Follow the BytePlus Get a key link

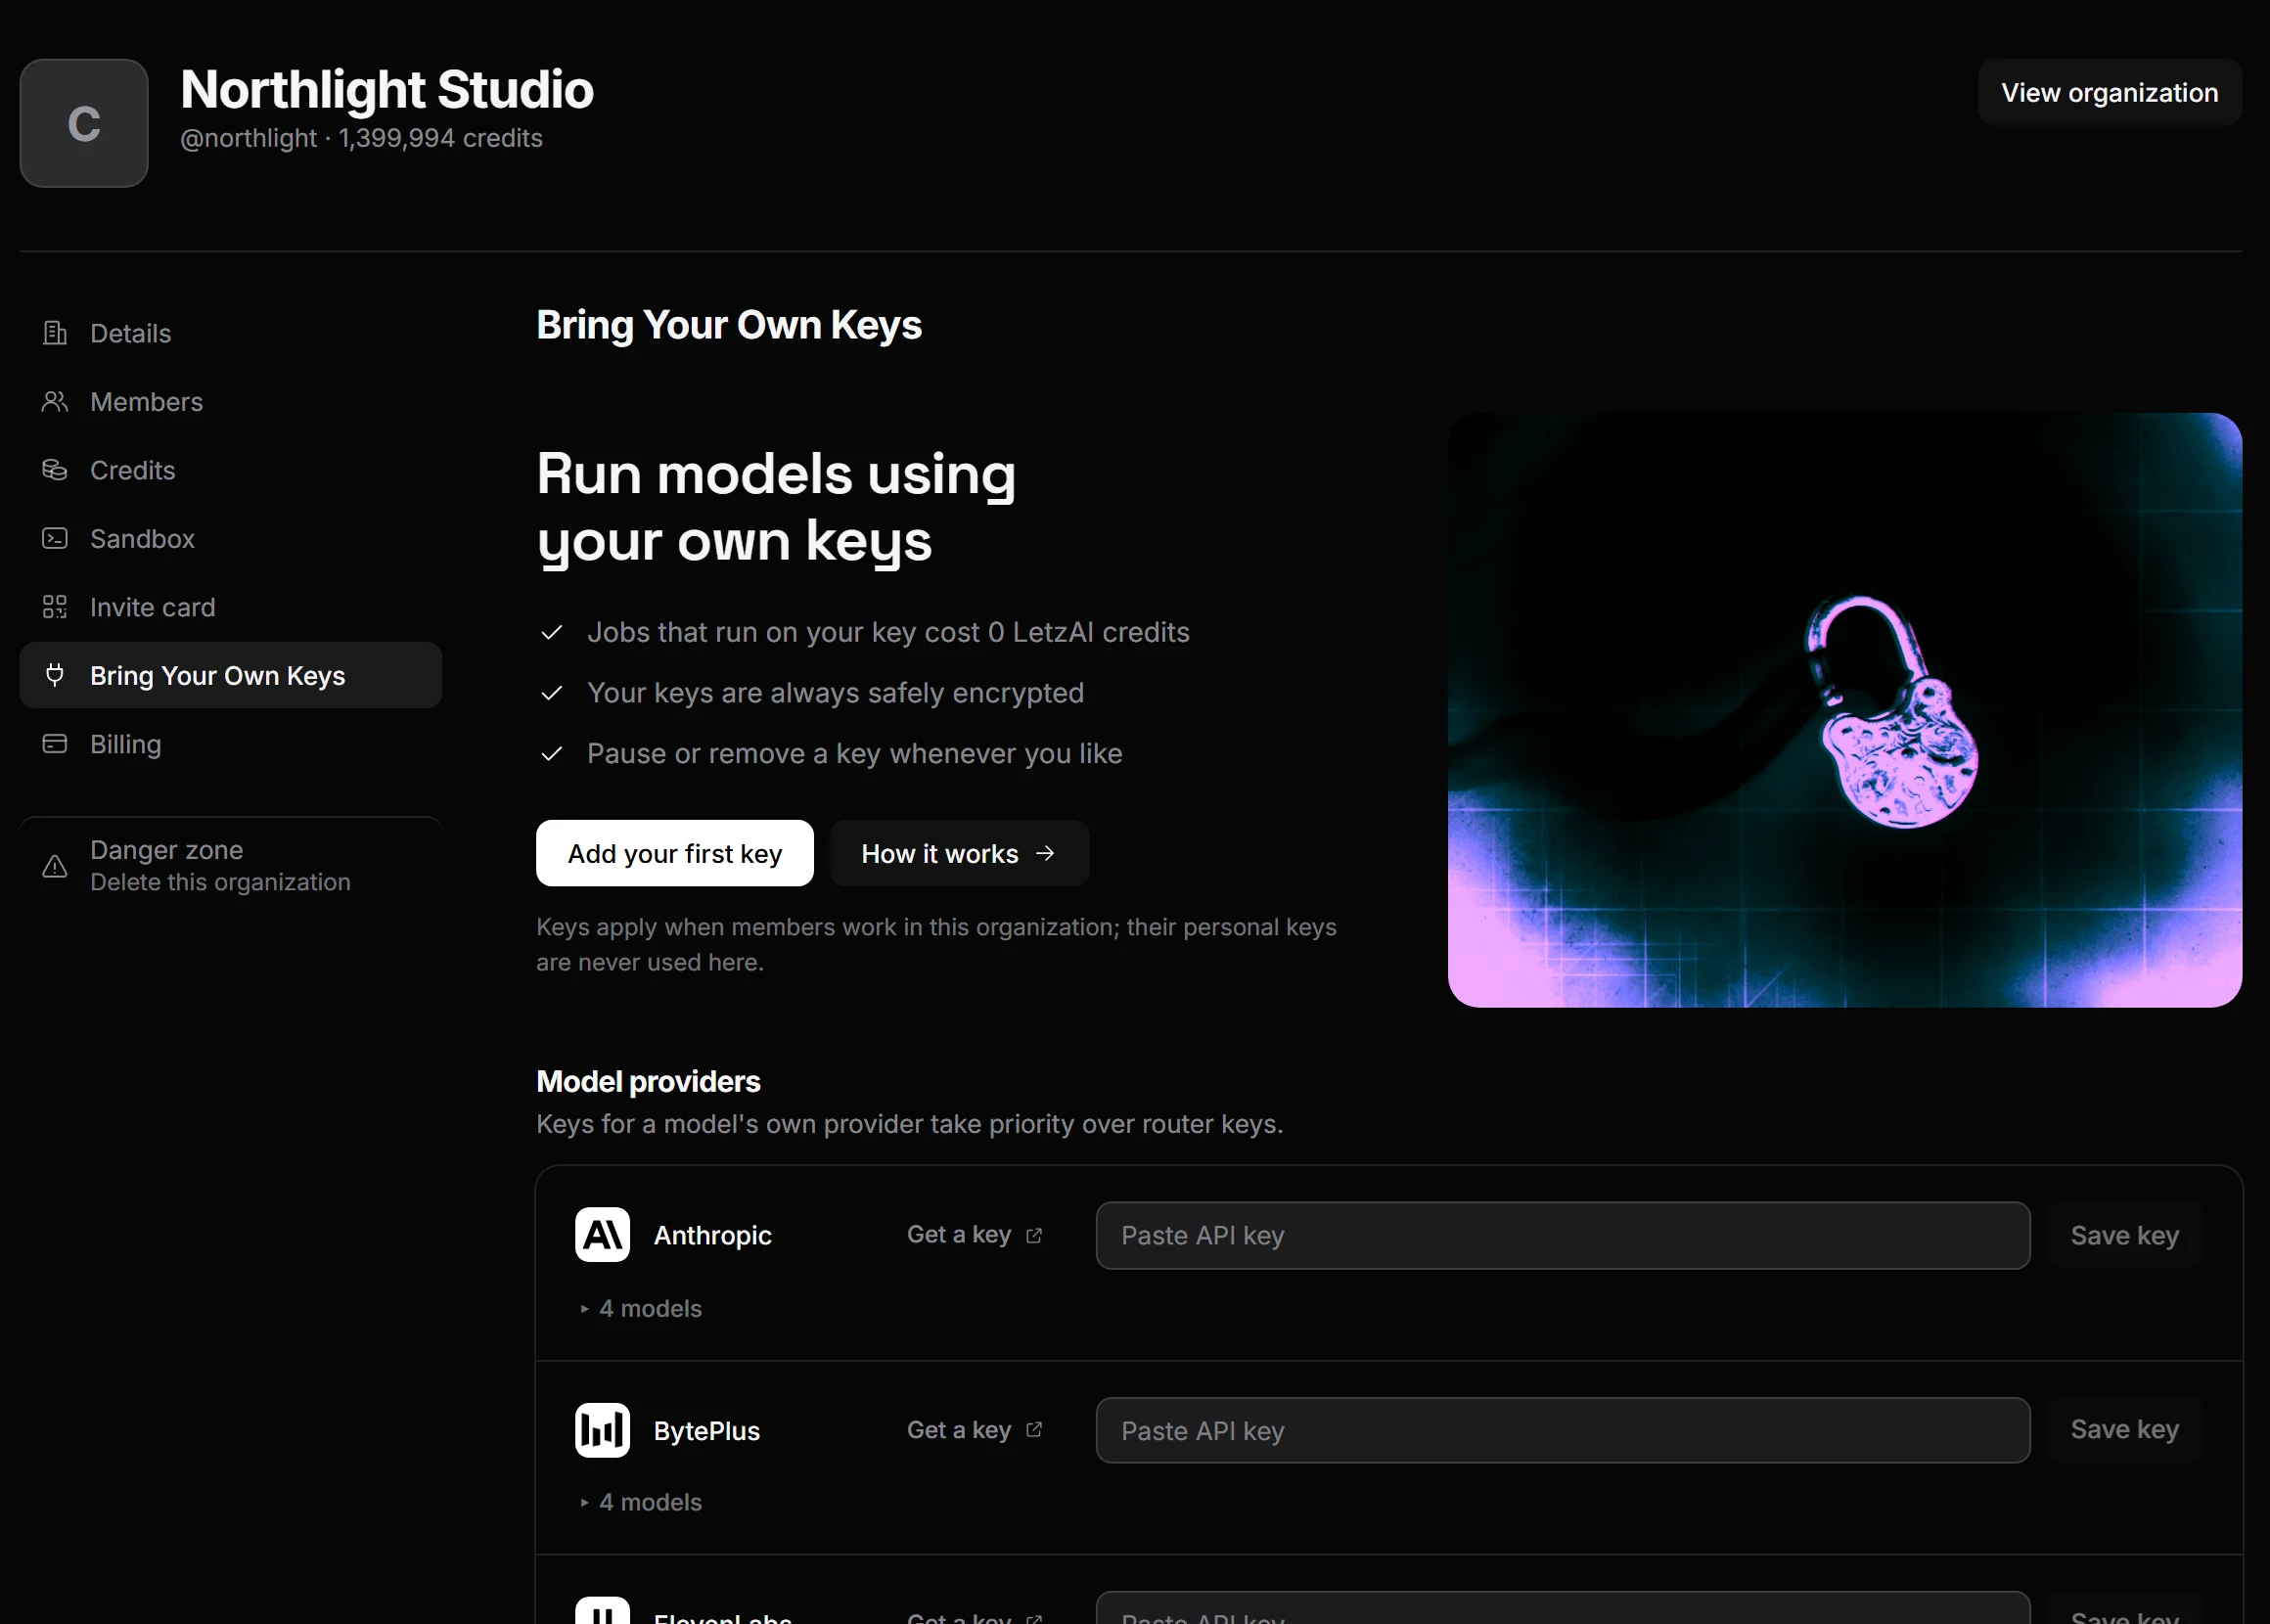tap(975, 1430)
